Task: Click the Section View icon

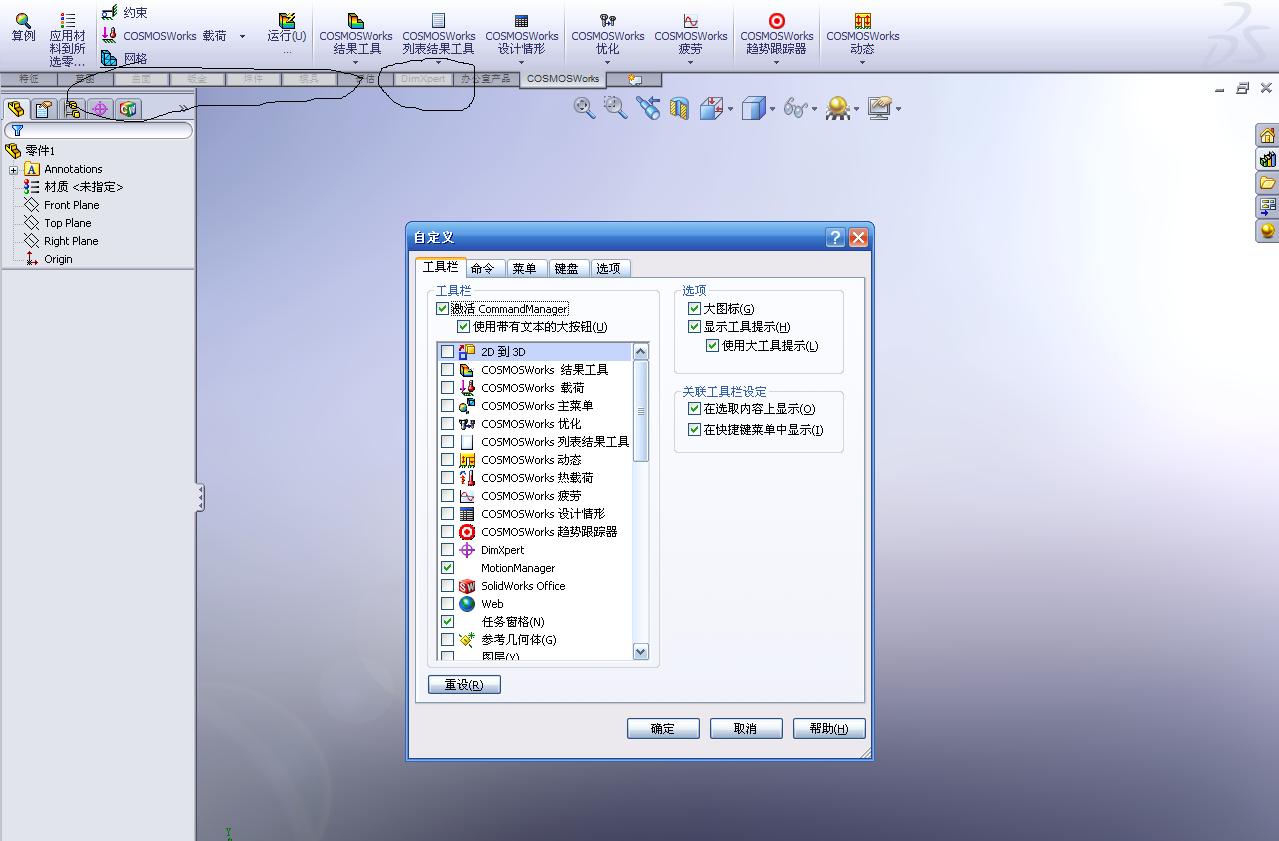Action: coord(679,108)
